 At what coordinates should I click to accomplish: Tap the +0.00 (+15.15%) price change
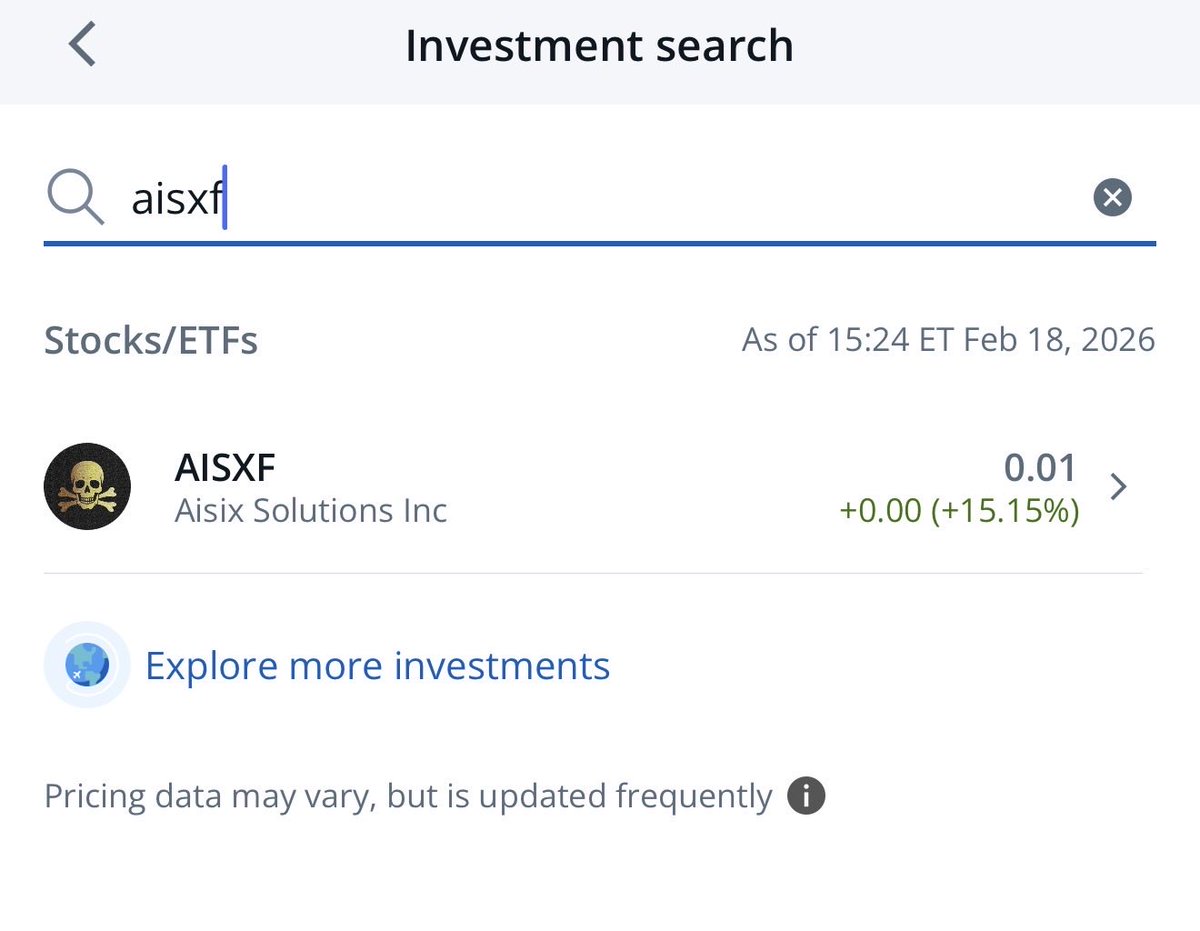click(x=959, y=511)
